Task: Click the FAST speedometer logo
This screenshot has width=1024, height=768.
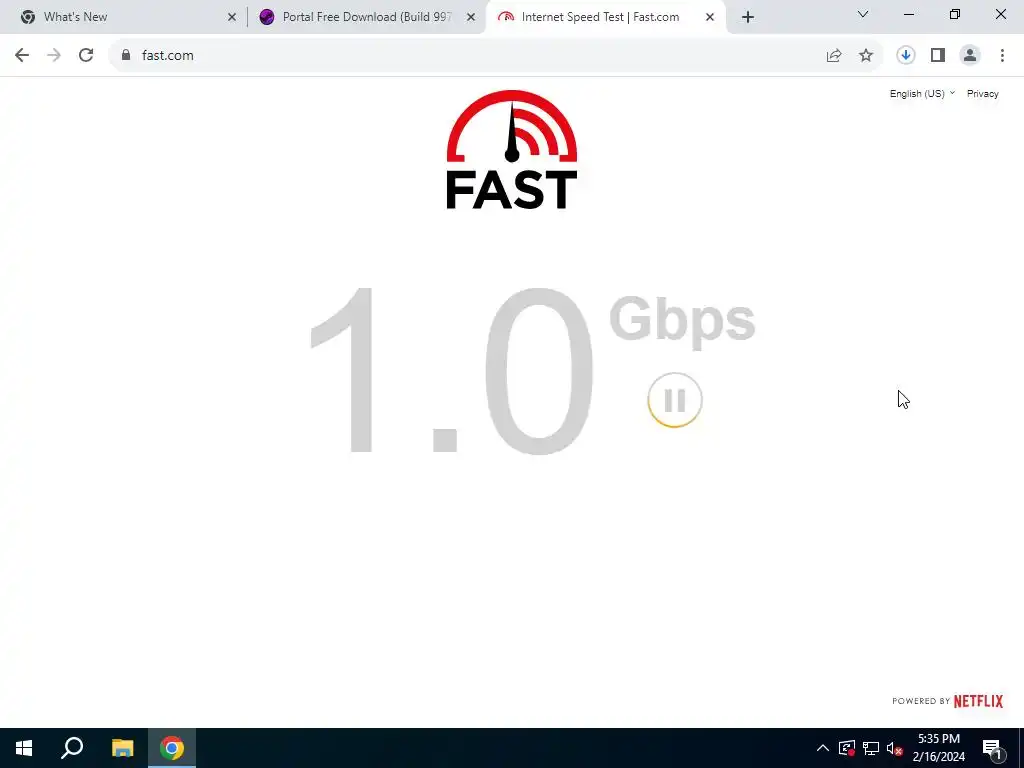Action: tap(511, 150)
